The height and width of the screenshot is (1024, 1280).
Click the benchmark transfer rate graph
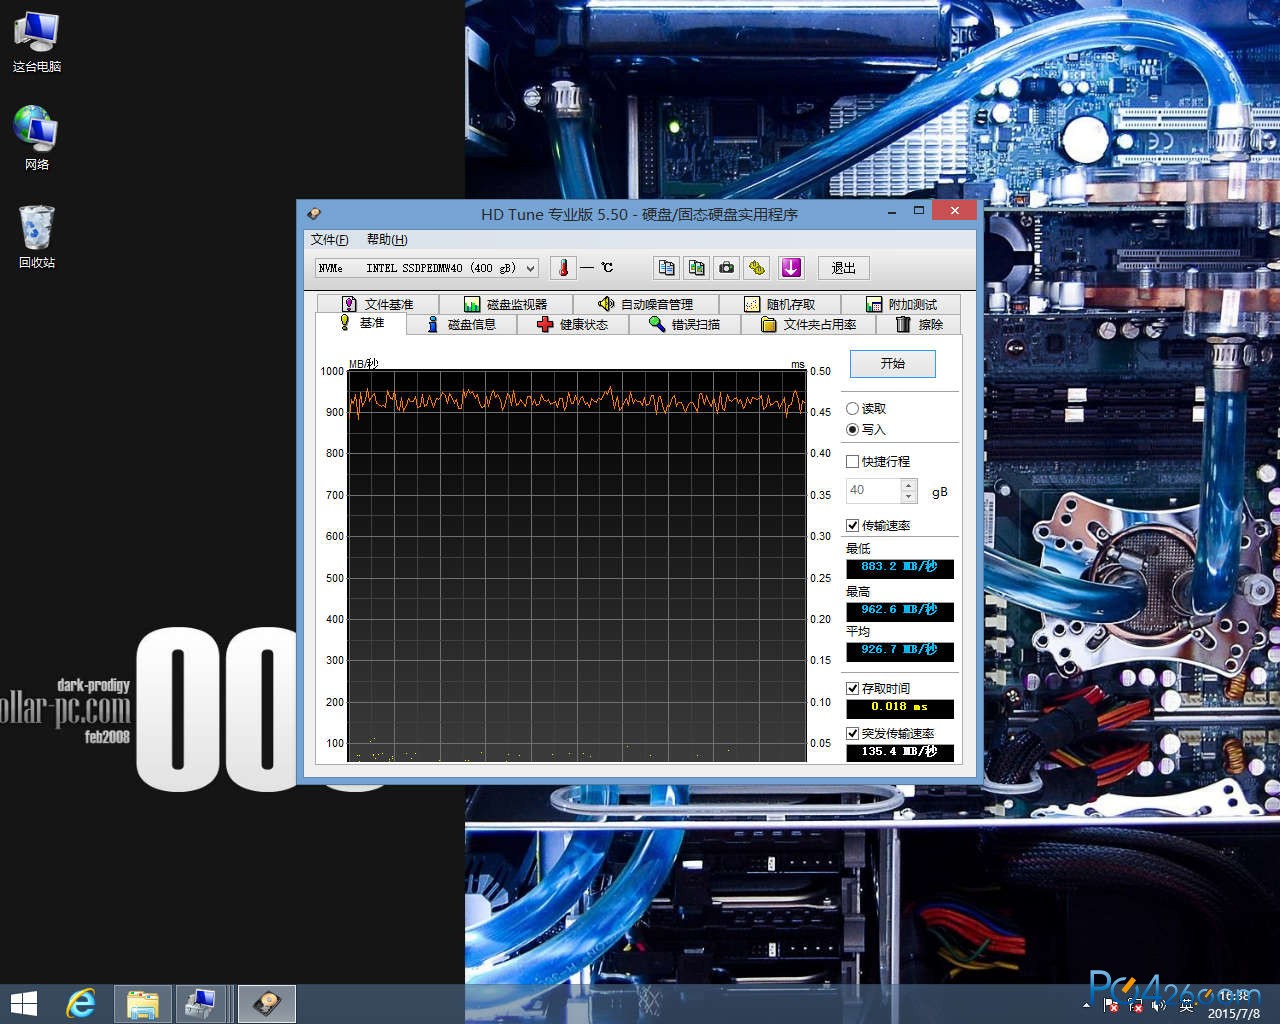[577, 566]
